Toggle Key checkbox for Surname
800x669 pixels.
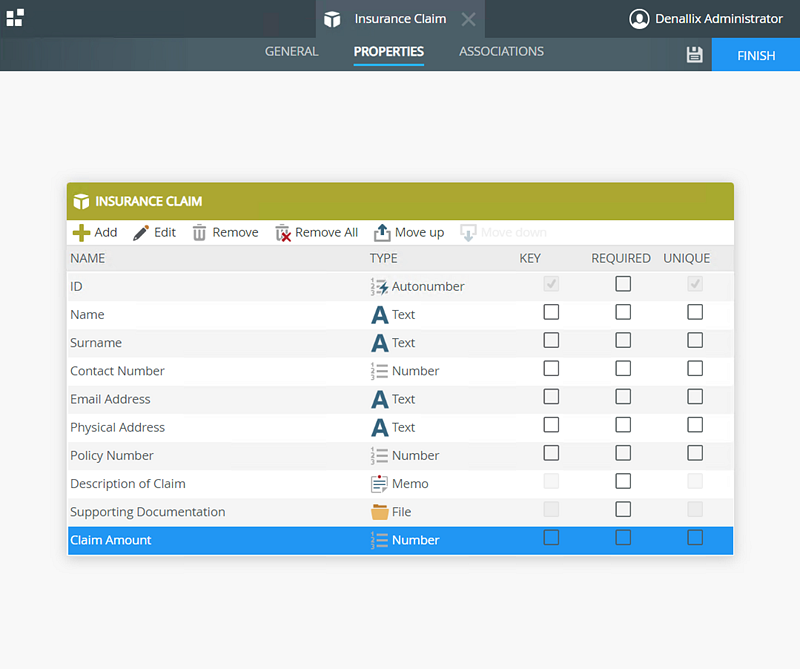click(551, 340)
